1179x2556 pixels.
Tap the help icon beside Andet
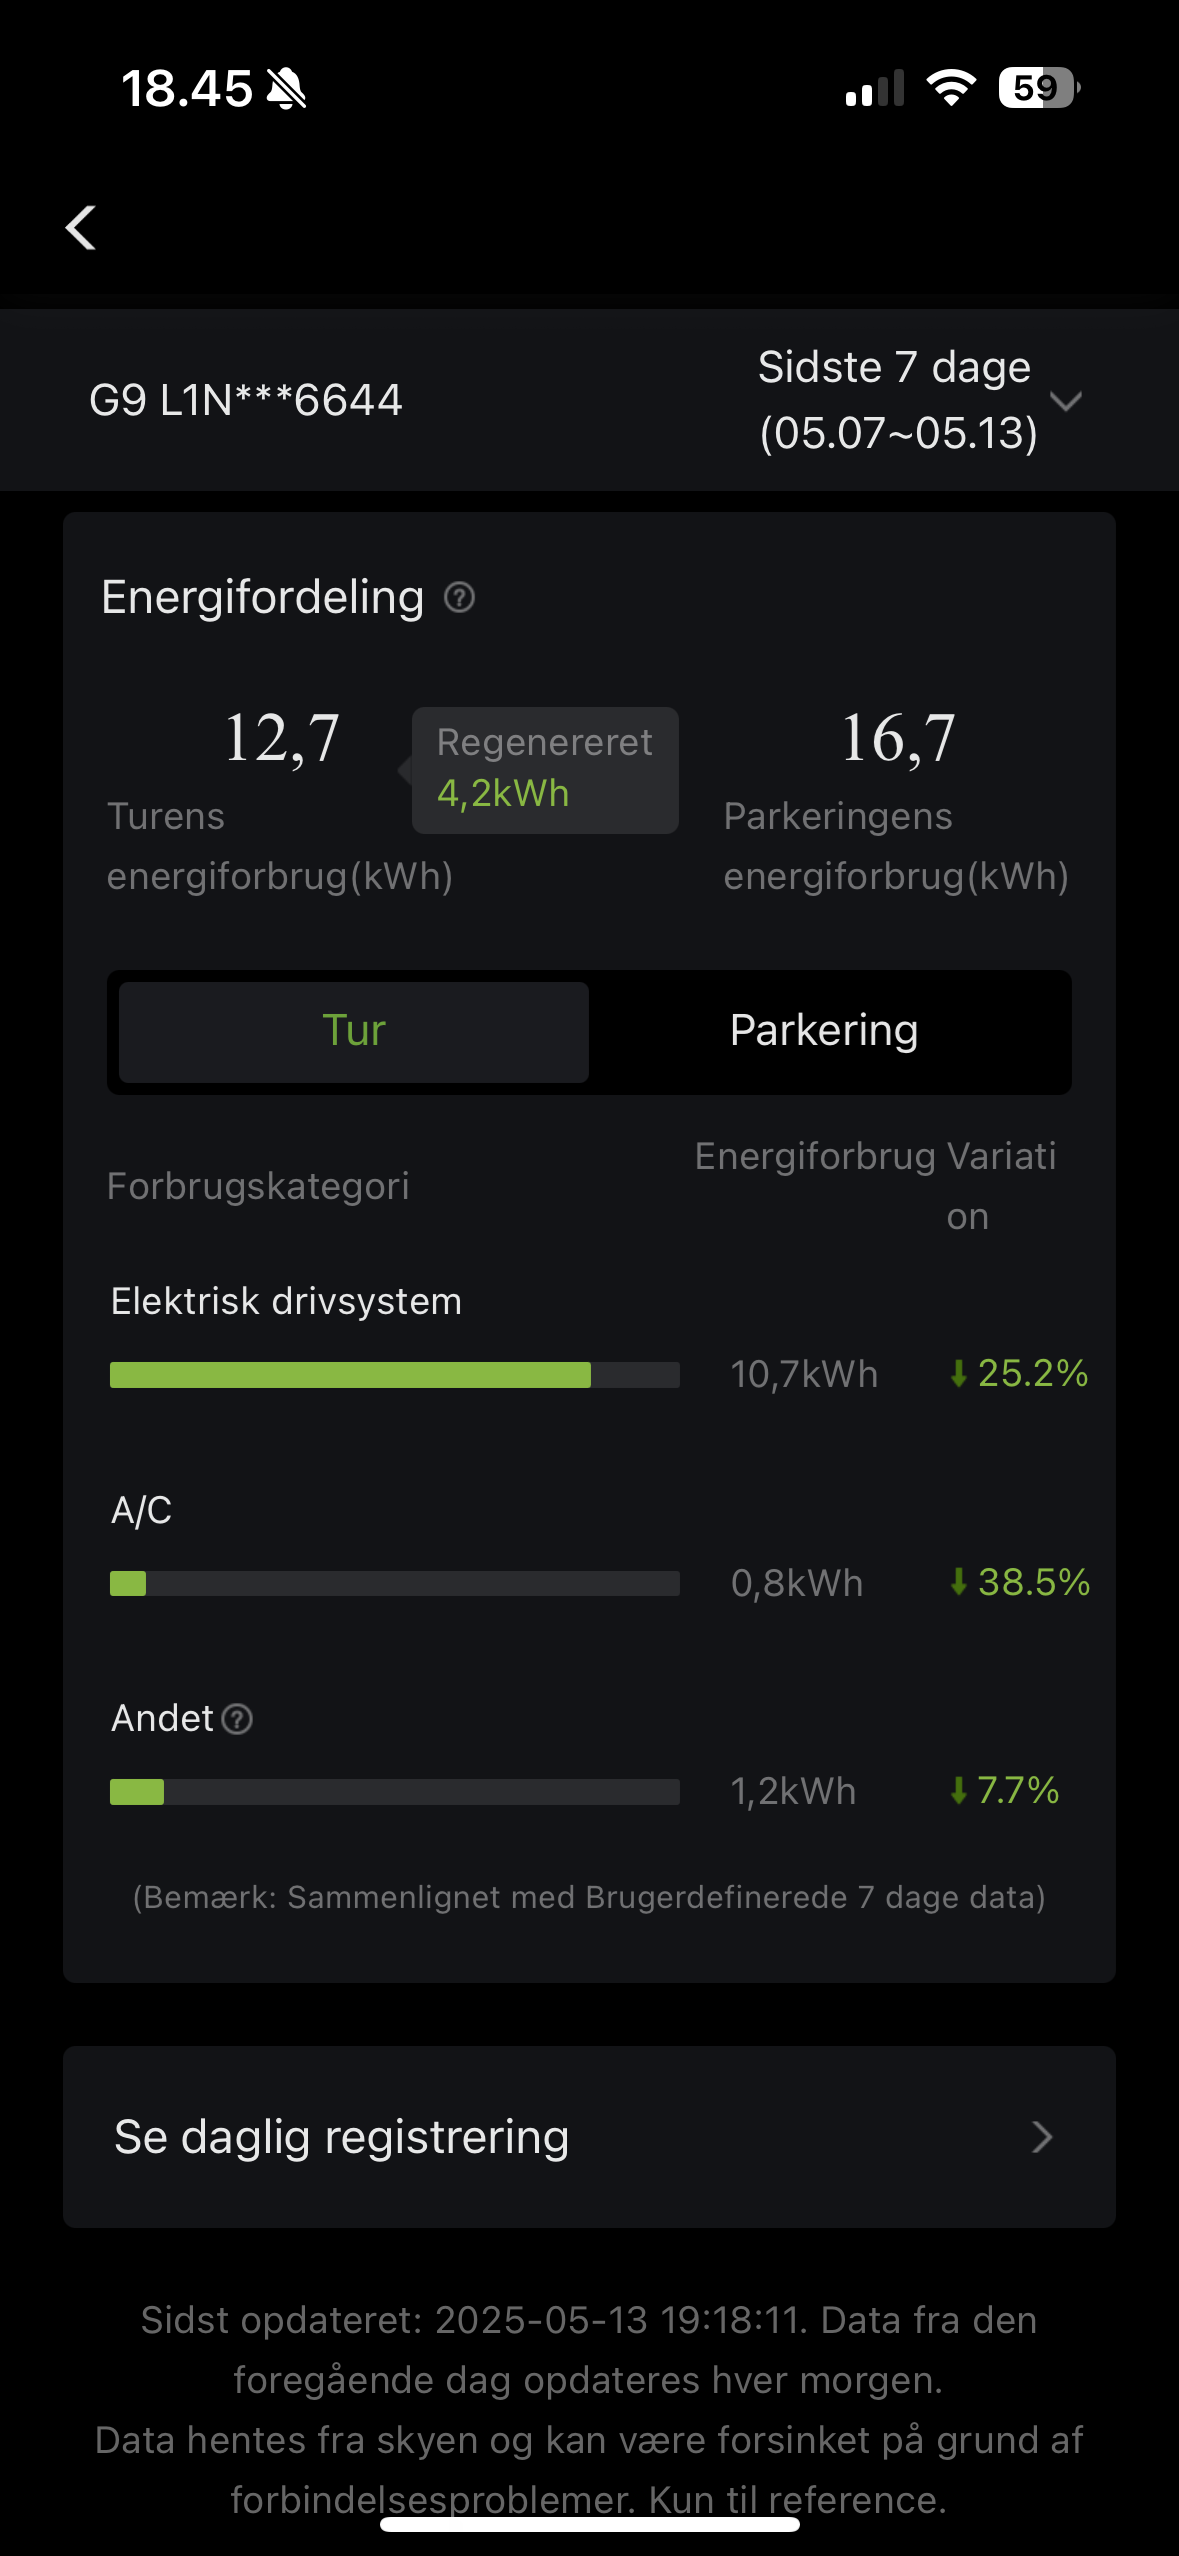[237, 1719]
